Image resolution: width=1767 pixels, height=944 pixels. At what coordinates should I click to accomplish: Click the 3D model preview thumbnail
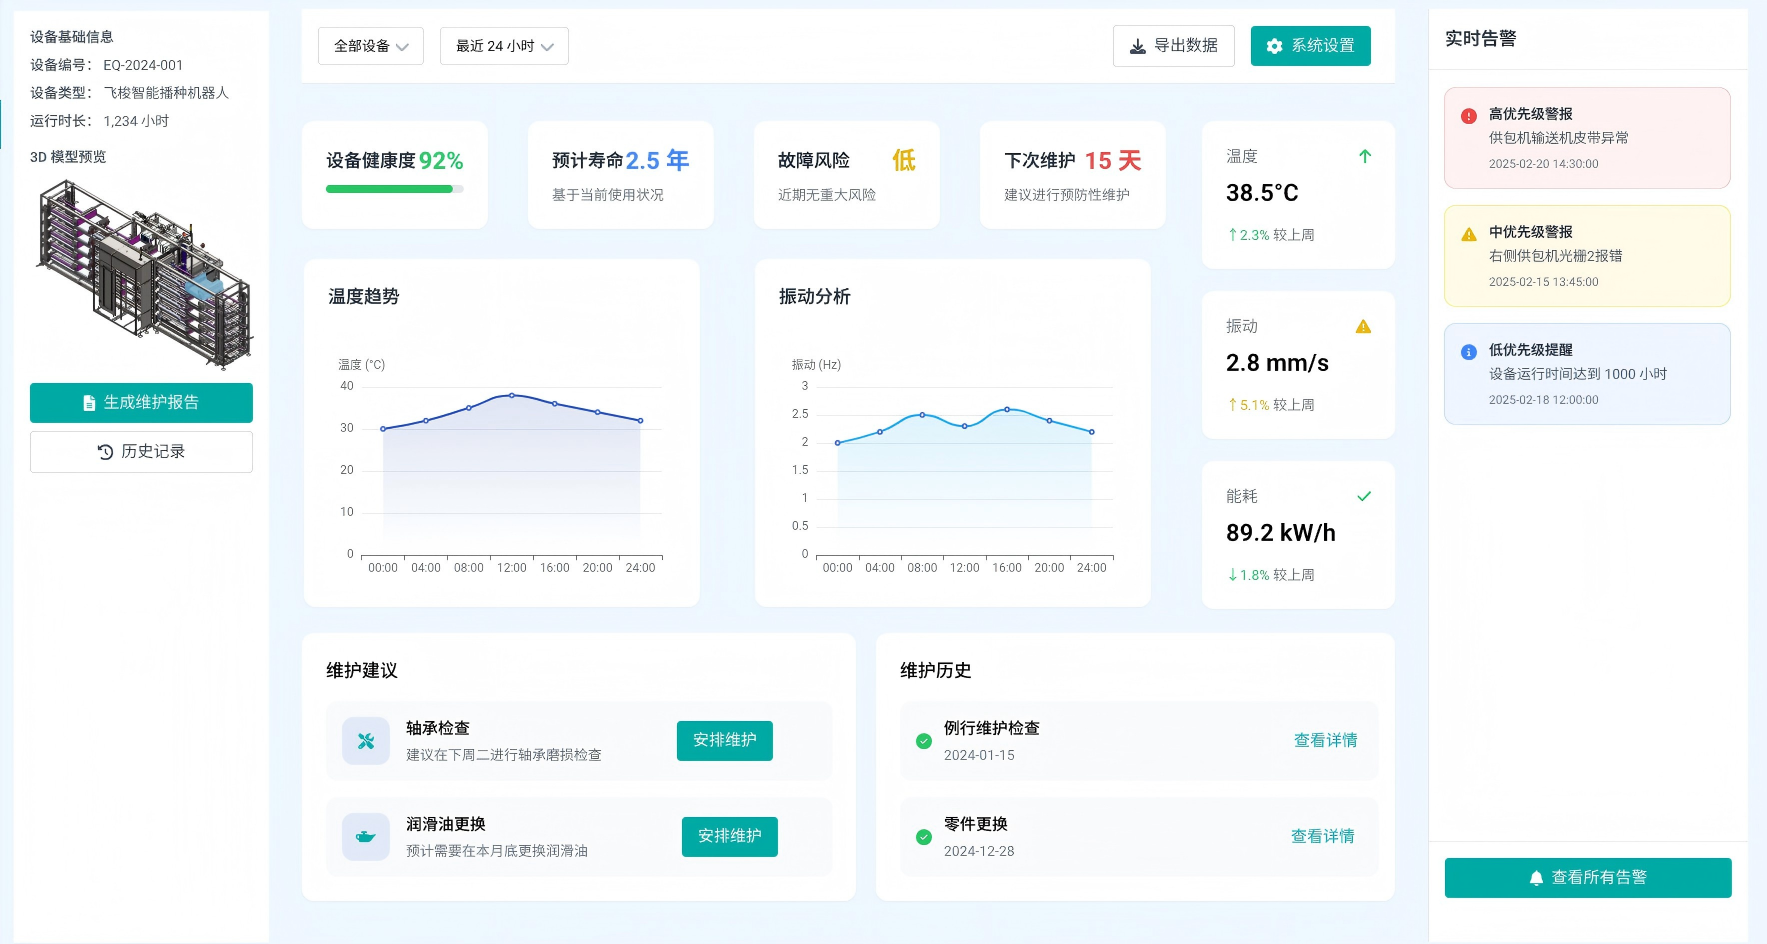point(143,272)
